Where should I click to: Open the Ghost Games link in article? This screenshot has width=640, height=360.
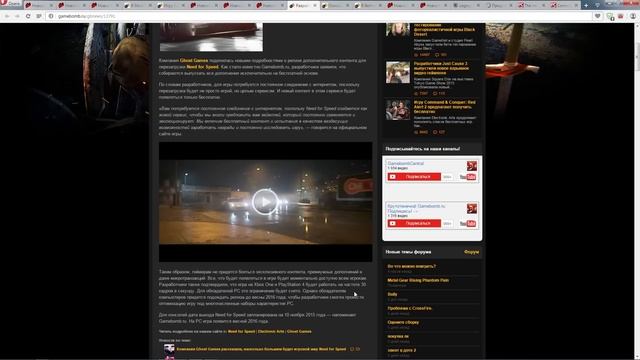point(194,60)
